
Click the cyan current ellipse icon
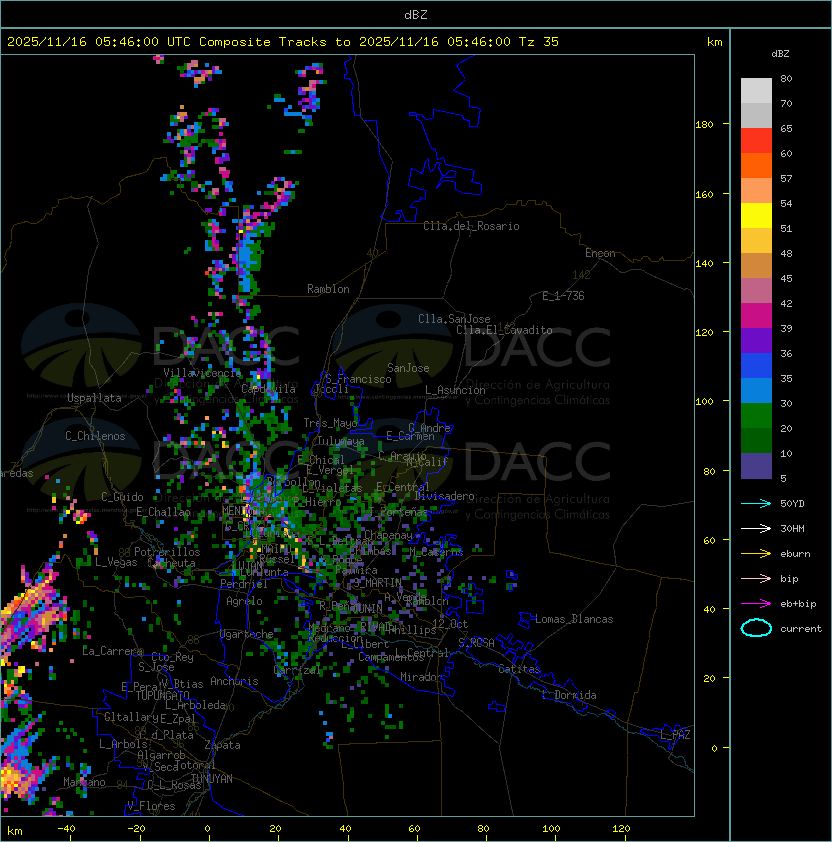756,628
